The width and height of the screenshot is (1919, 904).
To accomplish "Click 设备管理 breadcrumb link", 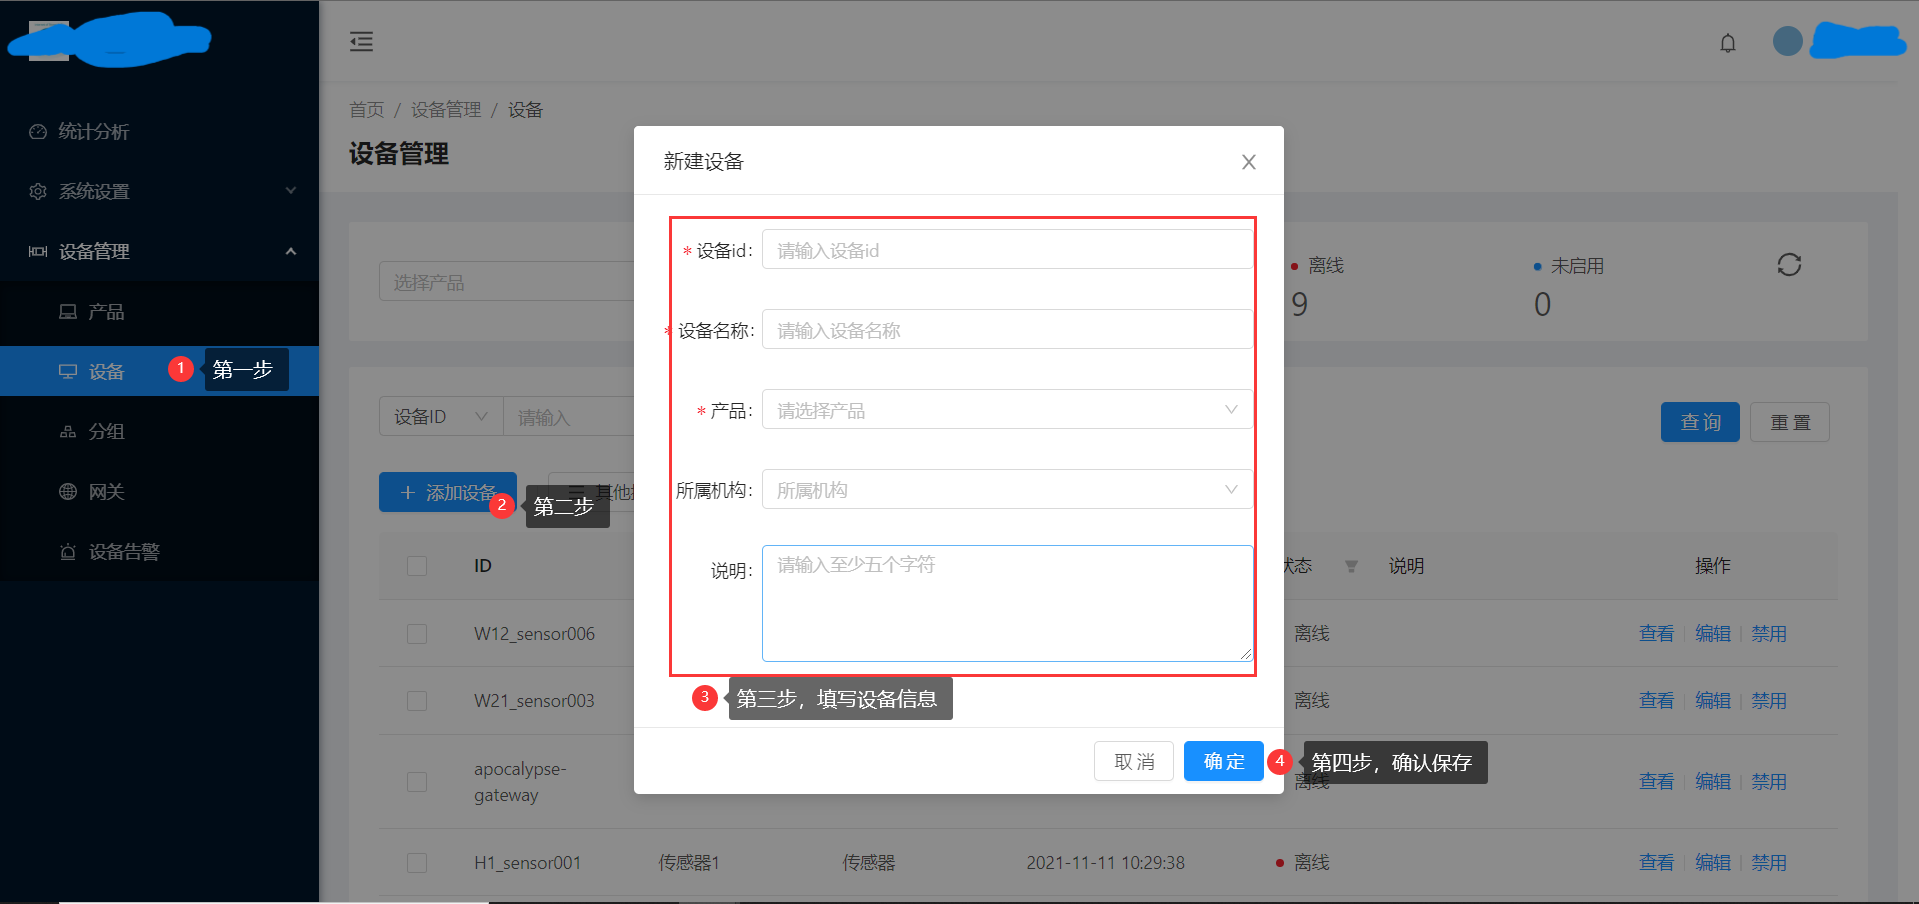I will point(446,110).
